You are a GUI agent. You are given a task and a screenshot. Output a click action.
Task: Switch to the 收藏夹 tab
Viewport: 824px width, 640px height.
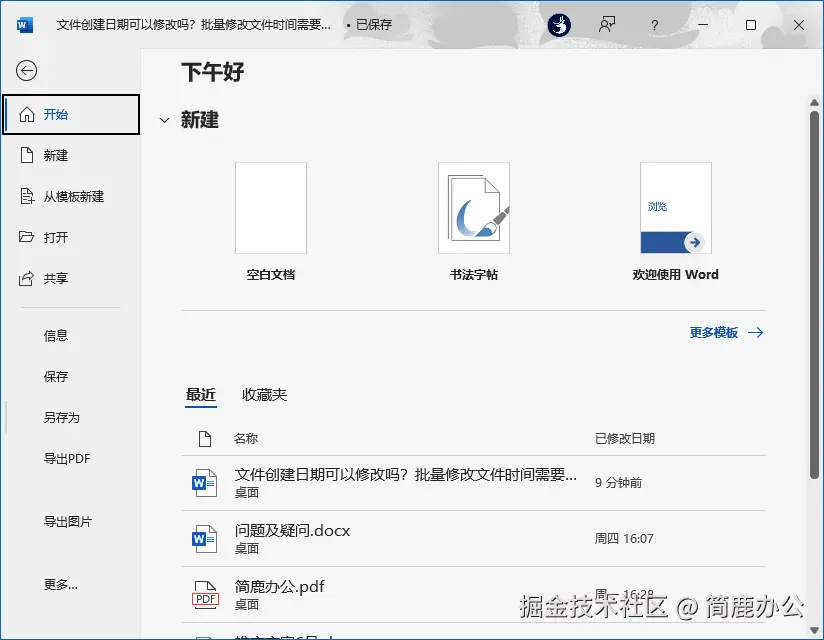[x=264, y=395]
